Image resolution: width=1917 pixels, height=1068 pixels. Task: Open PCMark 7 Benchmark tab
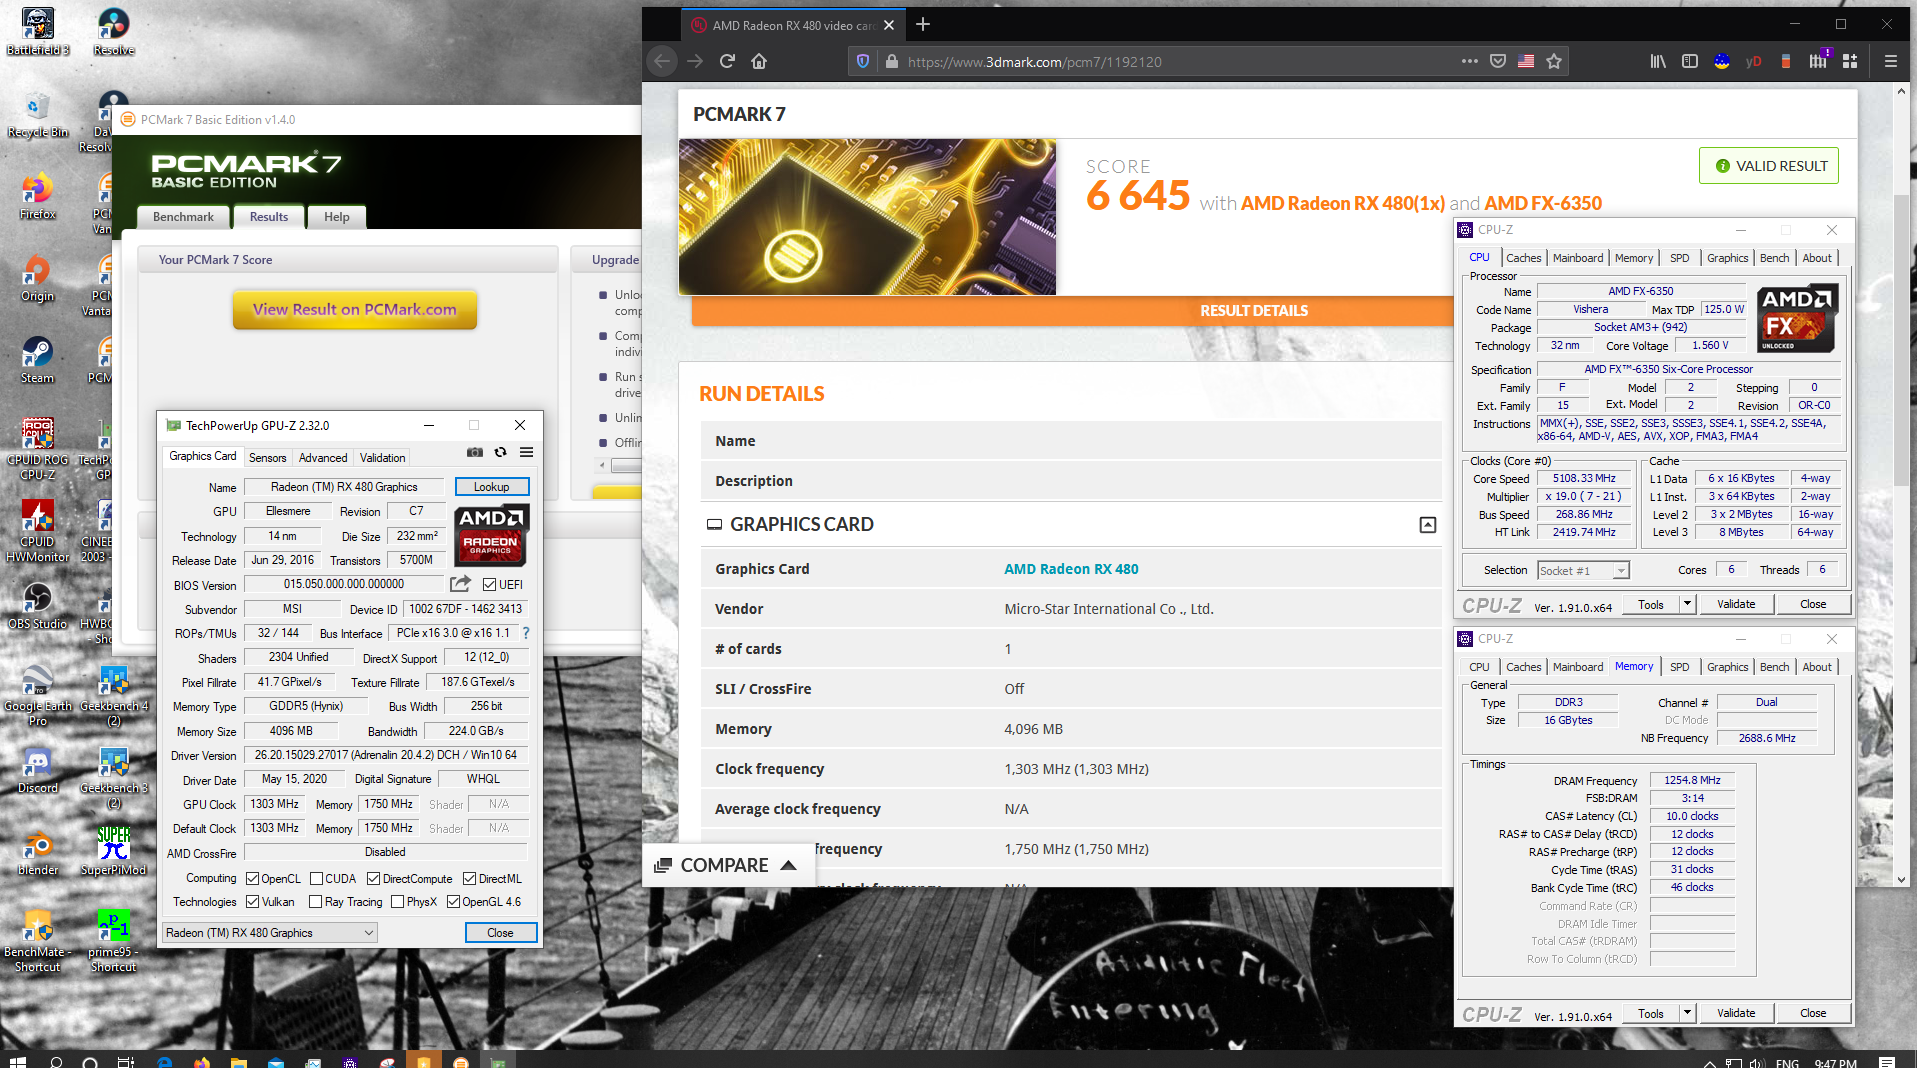[x=183, y=217]
